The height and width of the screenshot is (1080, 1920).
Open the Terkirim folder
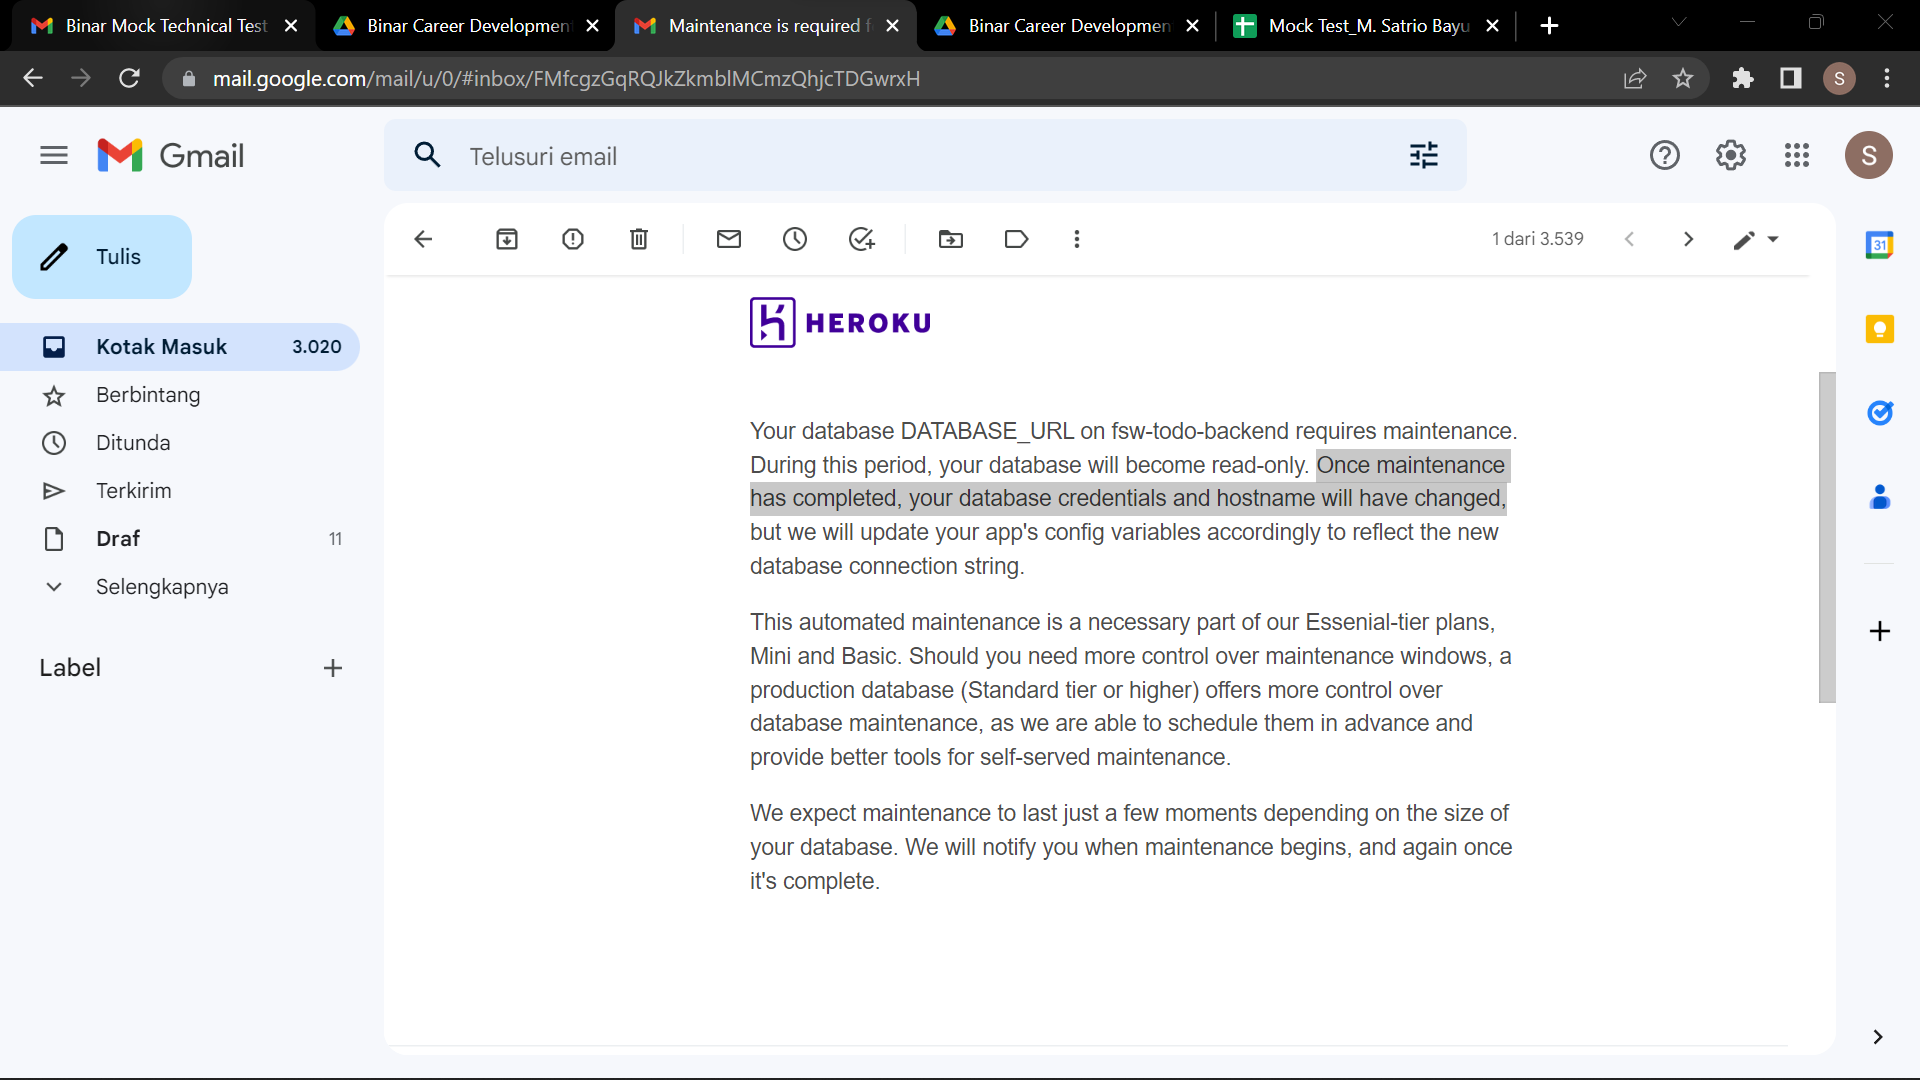click(x=133, y=491)
